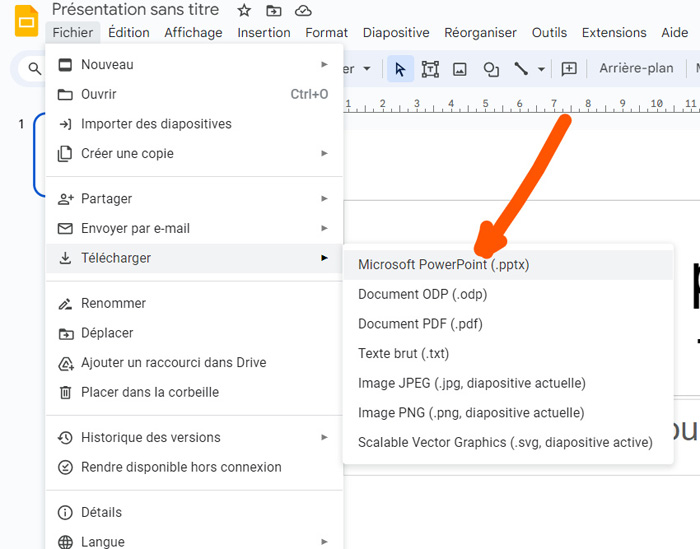This screenshot has width=700, height=549.
Task: Open the Réorganiser menu
Action: coord(480,33)
